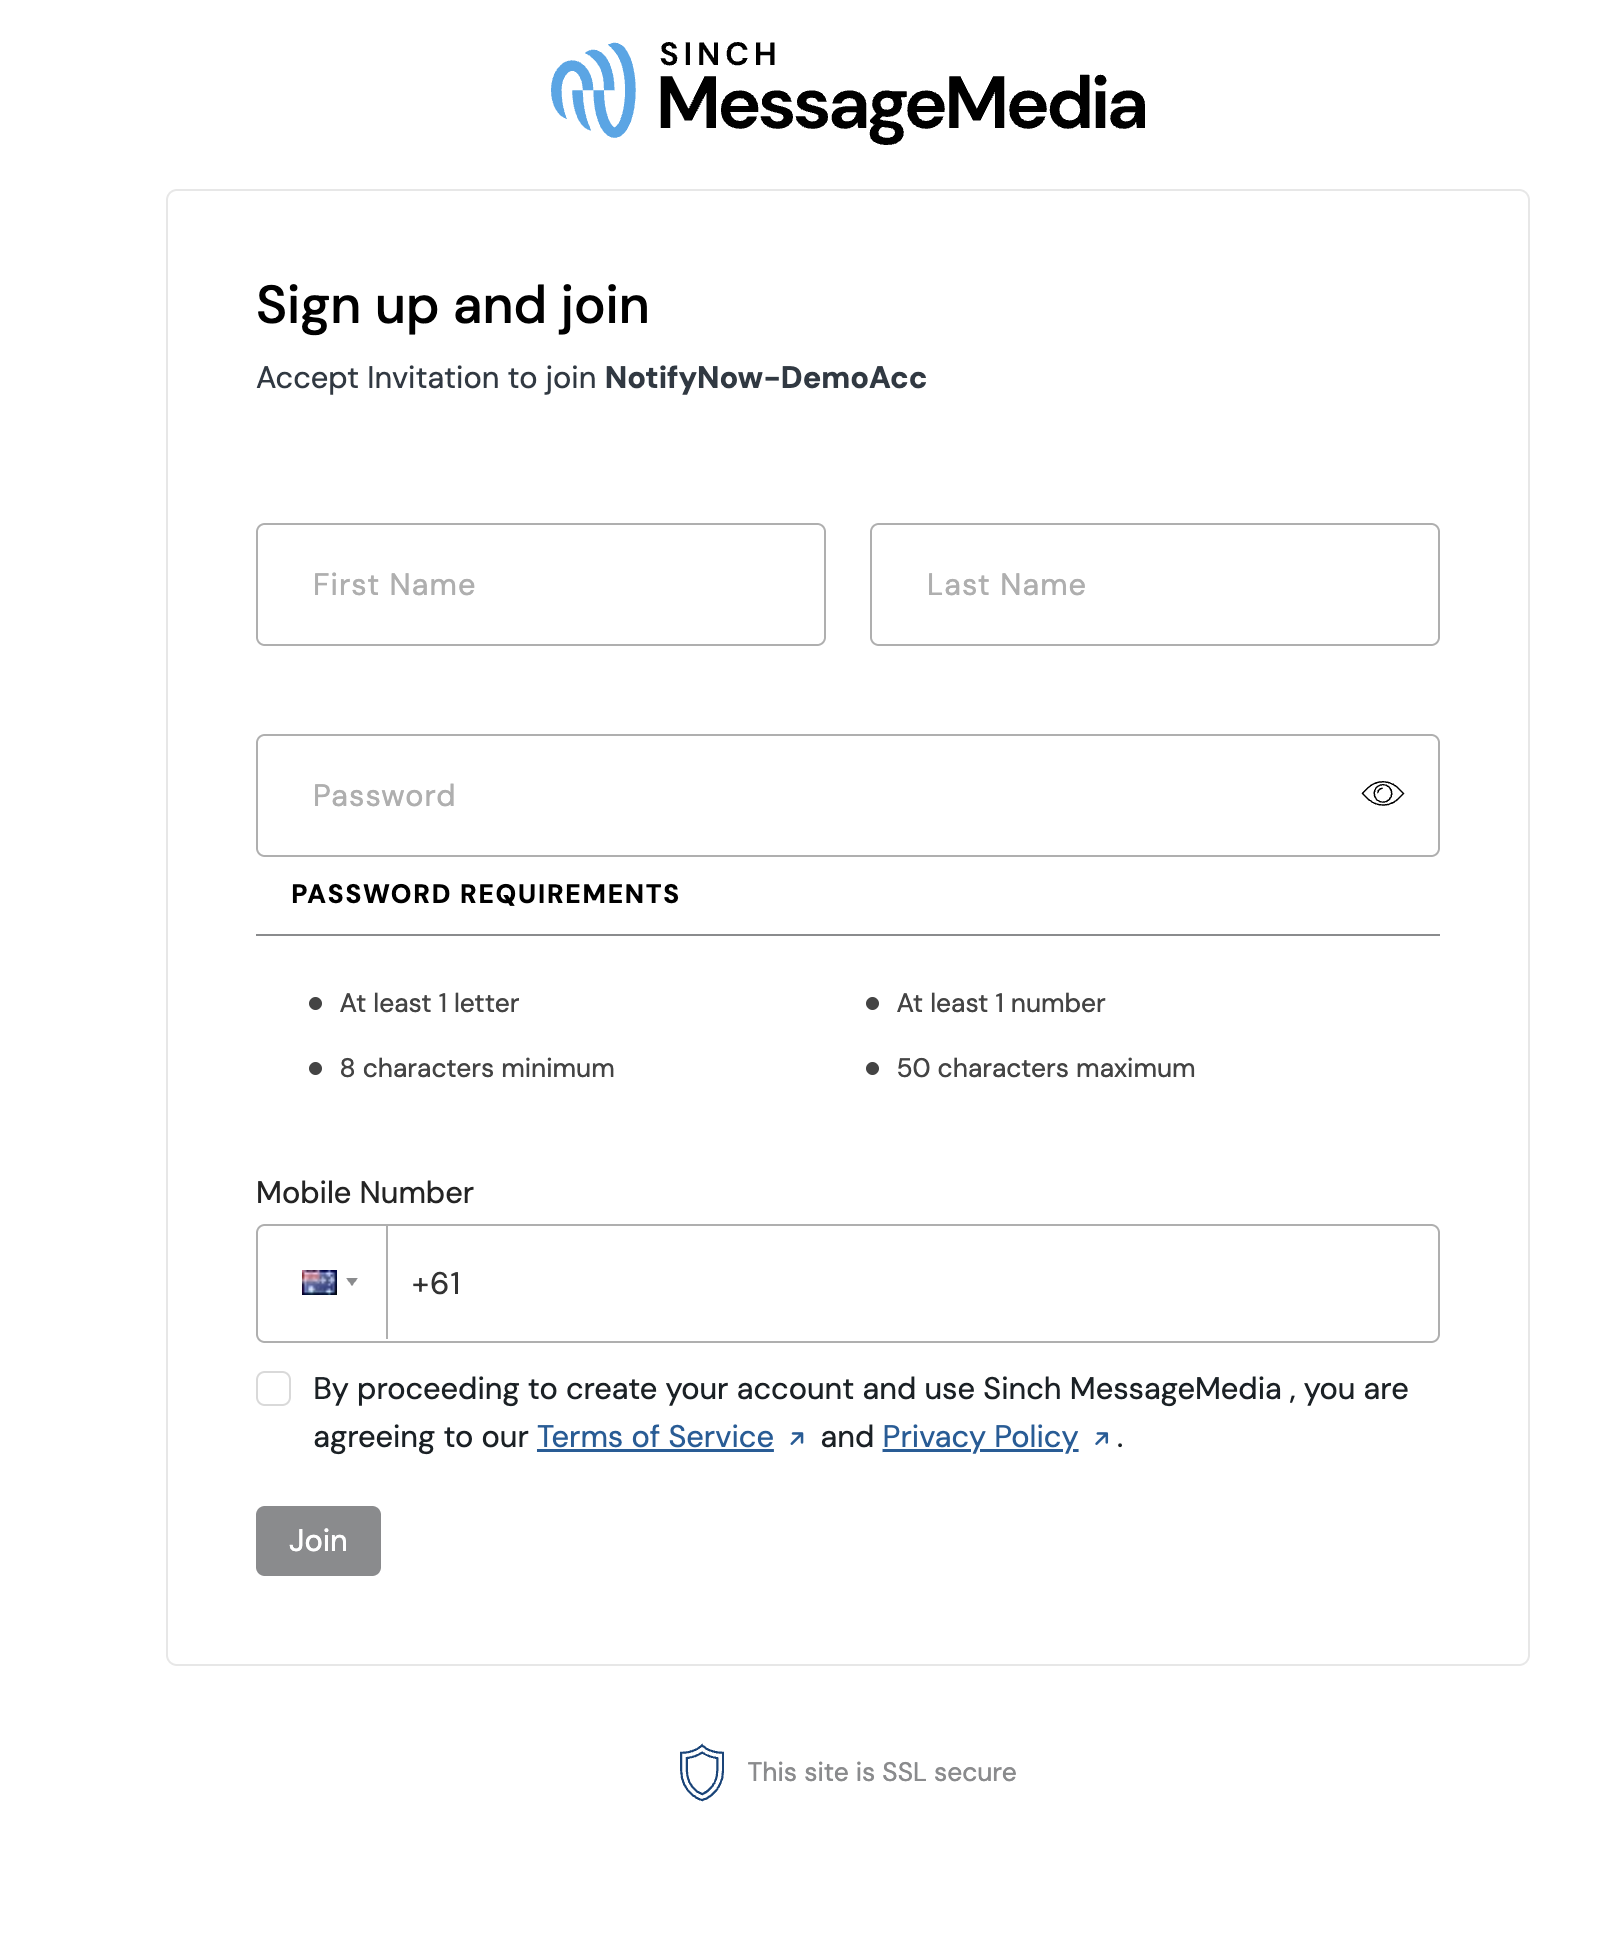The height and width of the screenshot is (1948, 1616).
Task: Click the SSL secure shield icon
Action: [x=702, y=1772]
